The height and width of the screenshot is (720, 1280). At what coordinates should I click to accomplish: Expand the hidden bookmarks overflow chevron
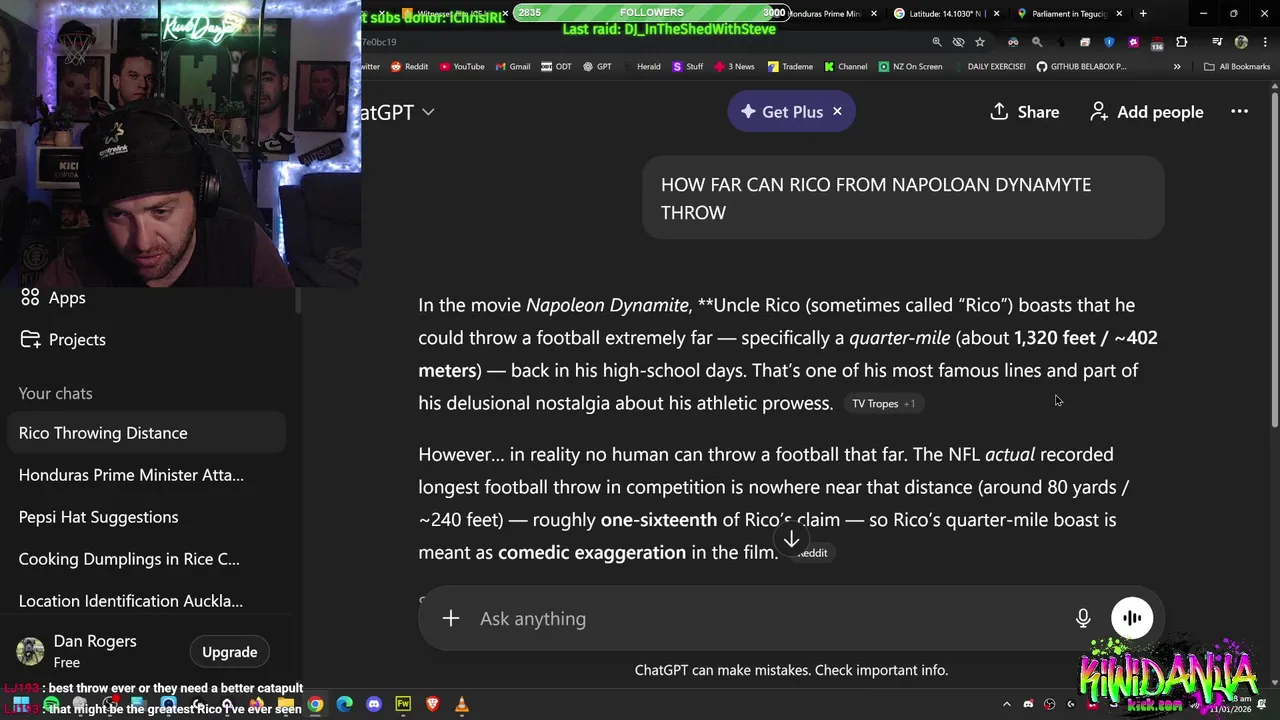tap(1177, 67)
